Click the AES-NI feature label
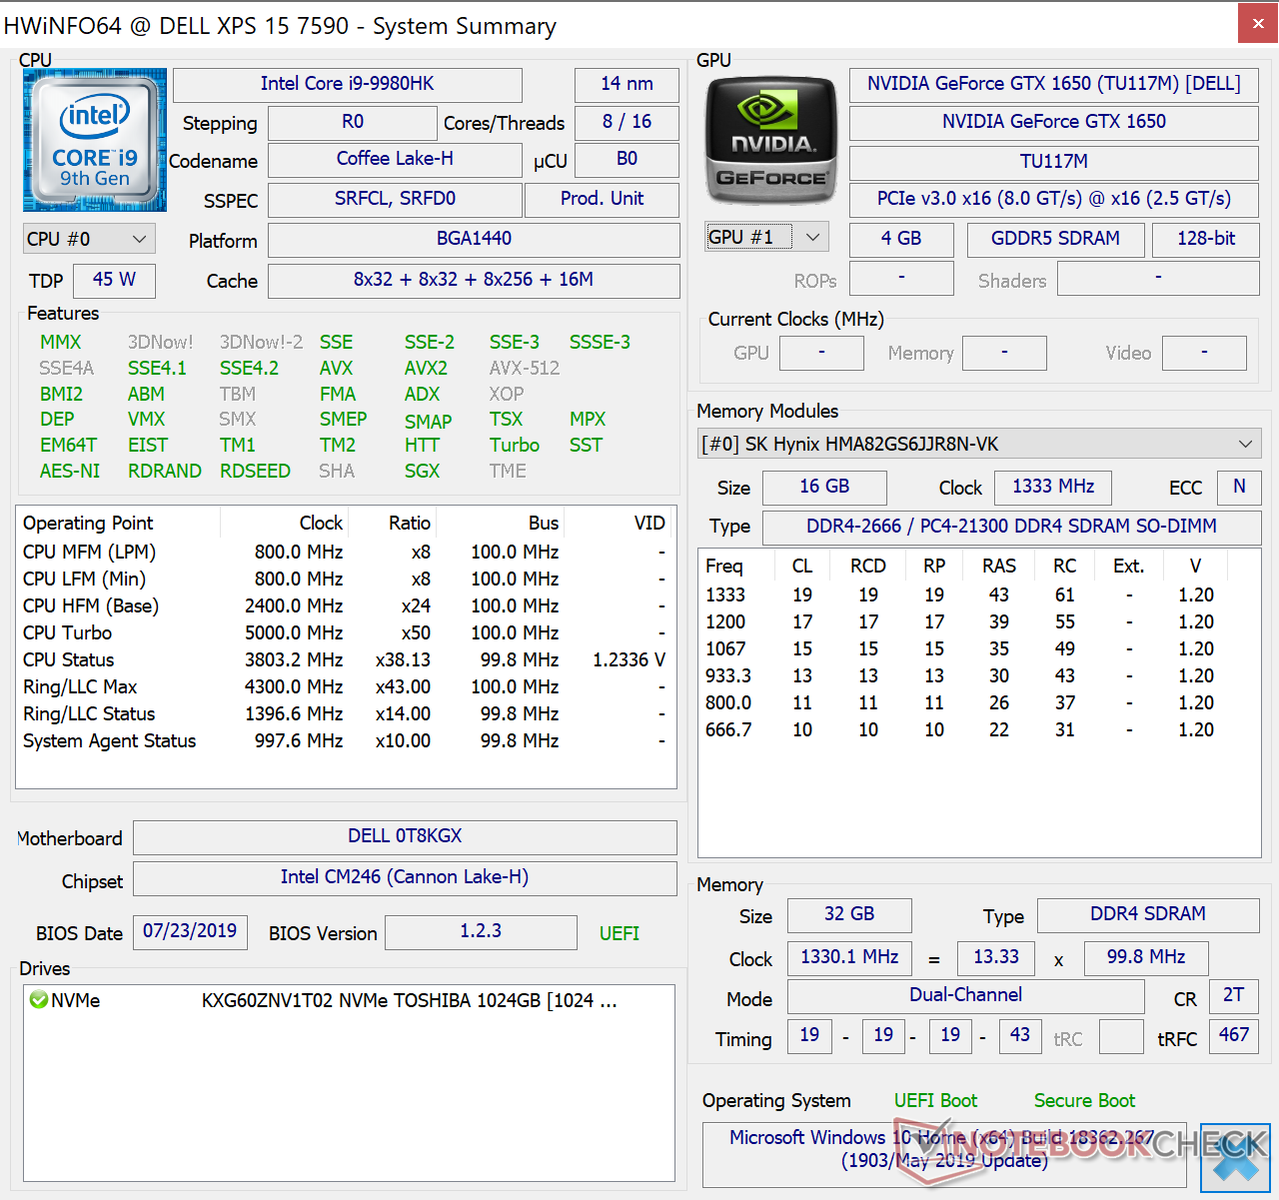Screen dimensions: 1279x1200 coord(70,471)
